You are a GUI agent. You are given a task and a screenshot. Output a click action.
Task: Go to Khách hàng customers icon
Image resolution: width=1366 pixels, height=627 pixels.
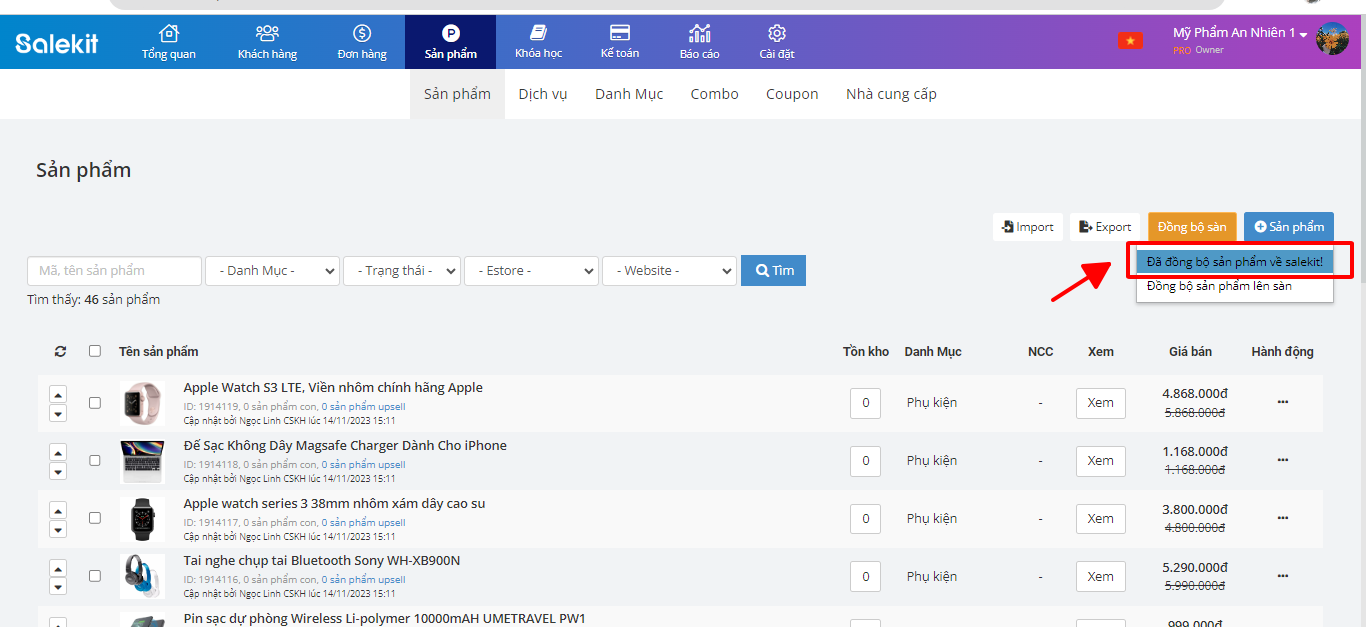(x=267, y=34)
